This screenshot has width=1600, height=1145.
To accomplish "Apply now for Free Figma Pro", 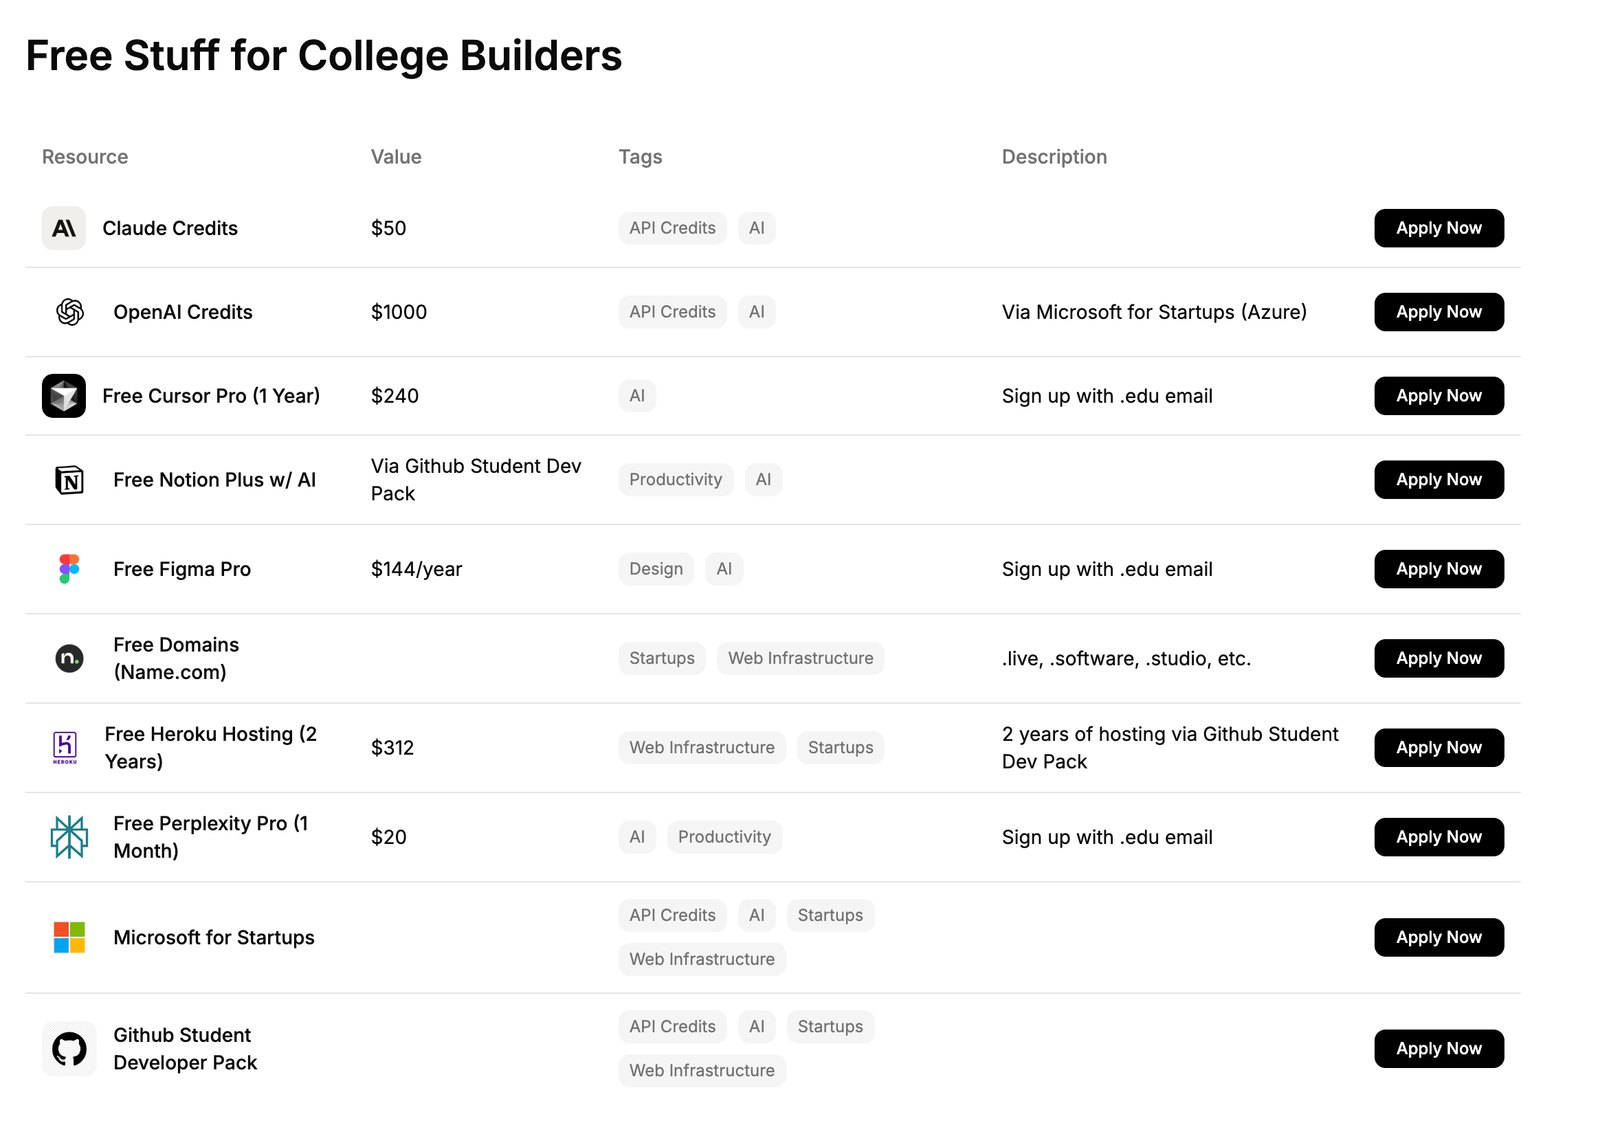I will pyautogui.click(x=1439, y=569).
